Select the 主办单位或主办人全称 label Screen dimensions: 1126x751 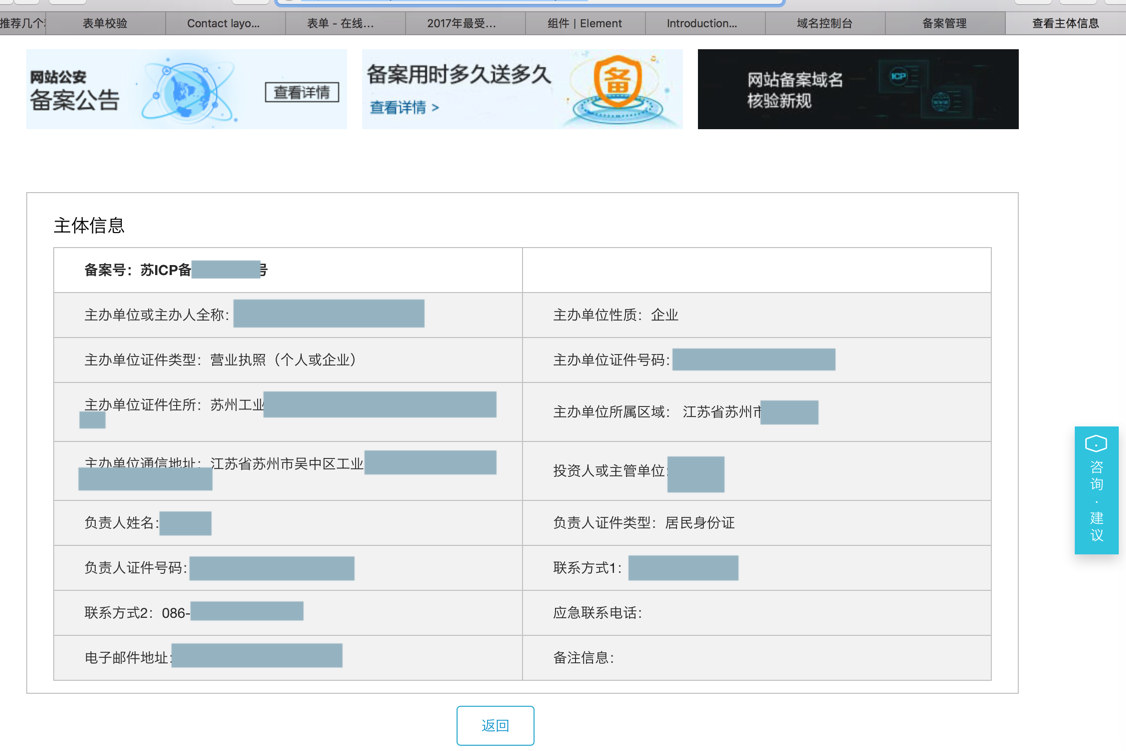tap(157, 314)
